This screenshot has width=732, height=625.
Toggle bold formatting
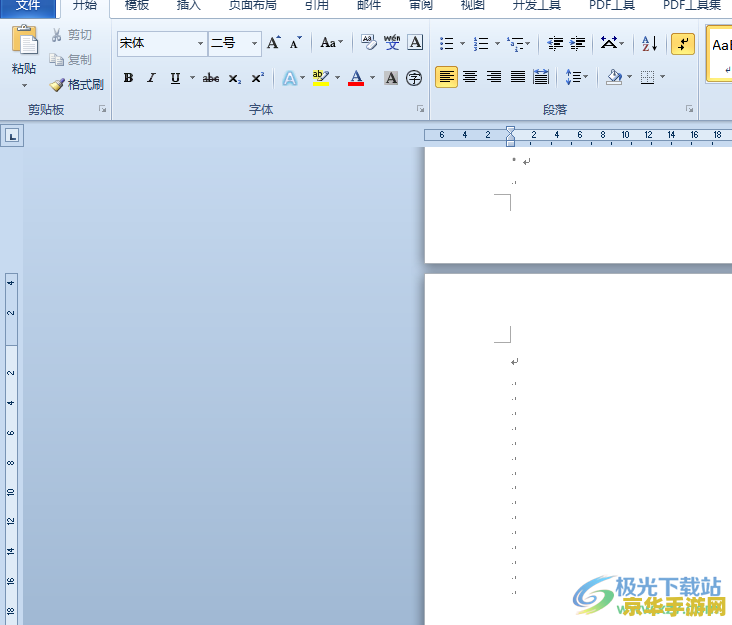128,78
